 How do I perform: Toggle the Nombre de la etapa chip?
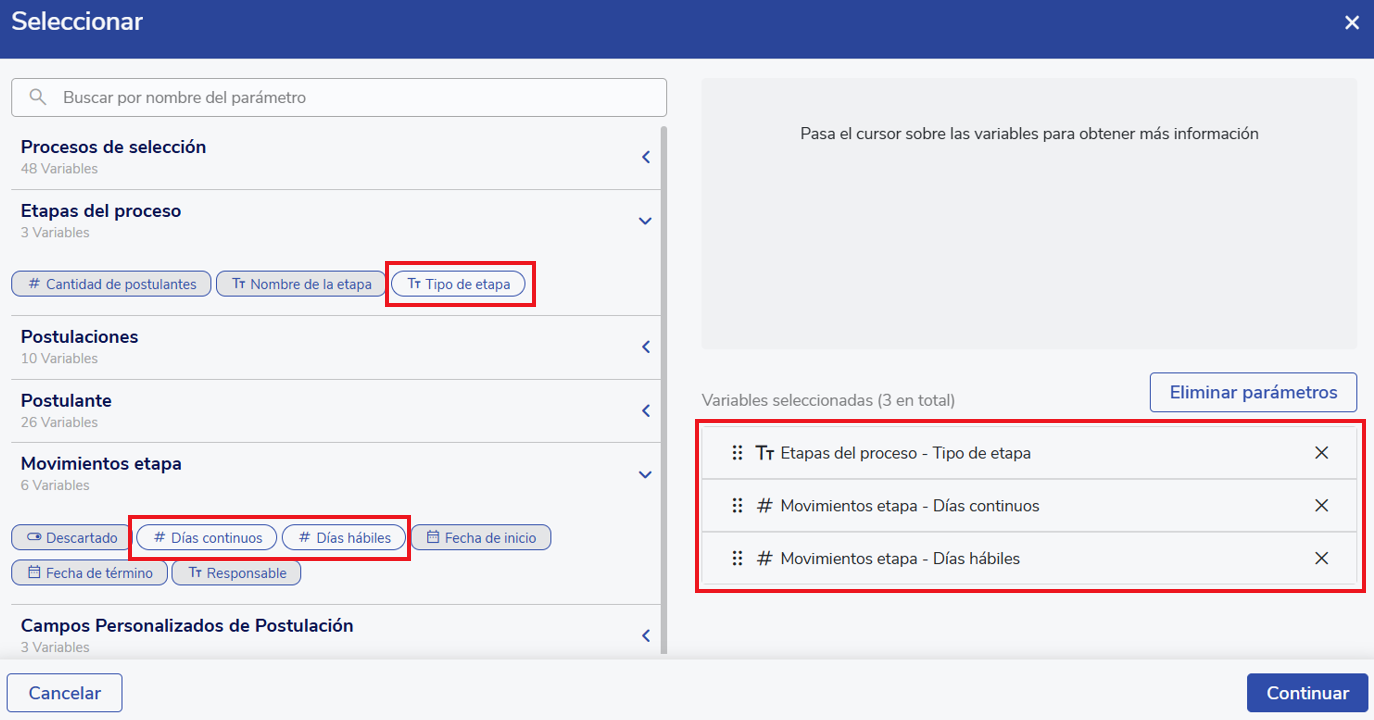[301, 284]
